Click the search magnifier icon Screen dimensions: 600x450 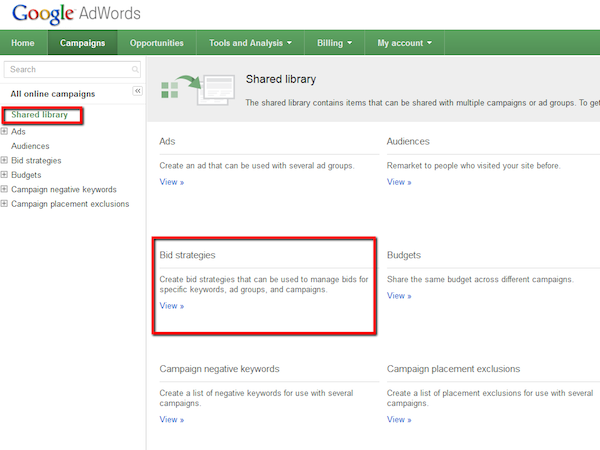coord(135,69)
